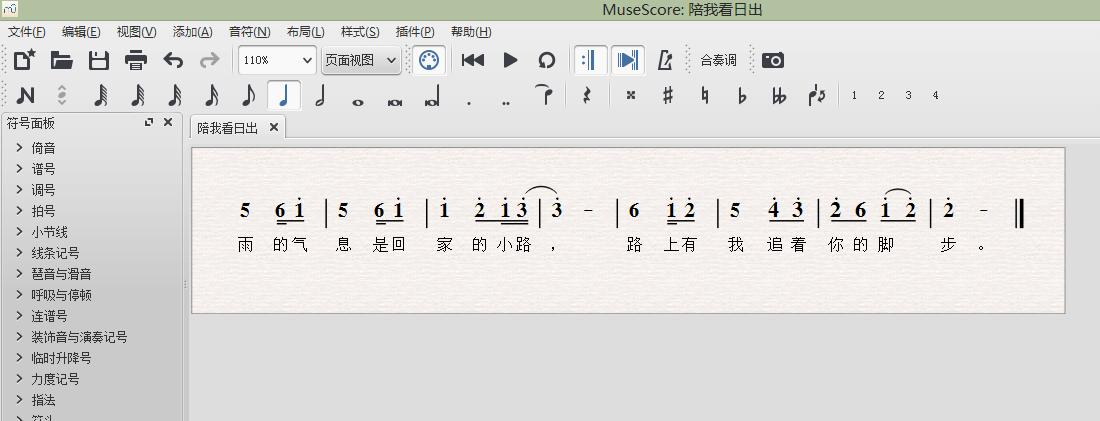Image resolution: width=1100 pixels, height=421 pixels.
Task: Save the score with floppy icon
Action: click(x=99, y=60)
